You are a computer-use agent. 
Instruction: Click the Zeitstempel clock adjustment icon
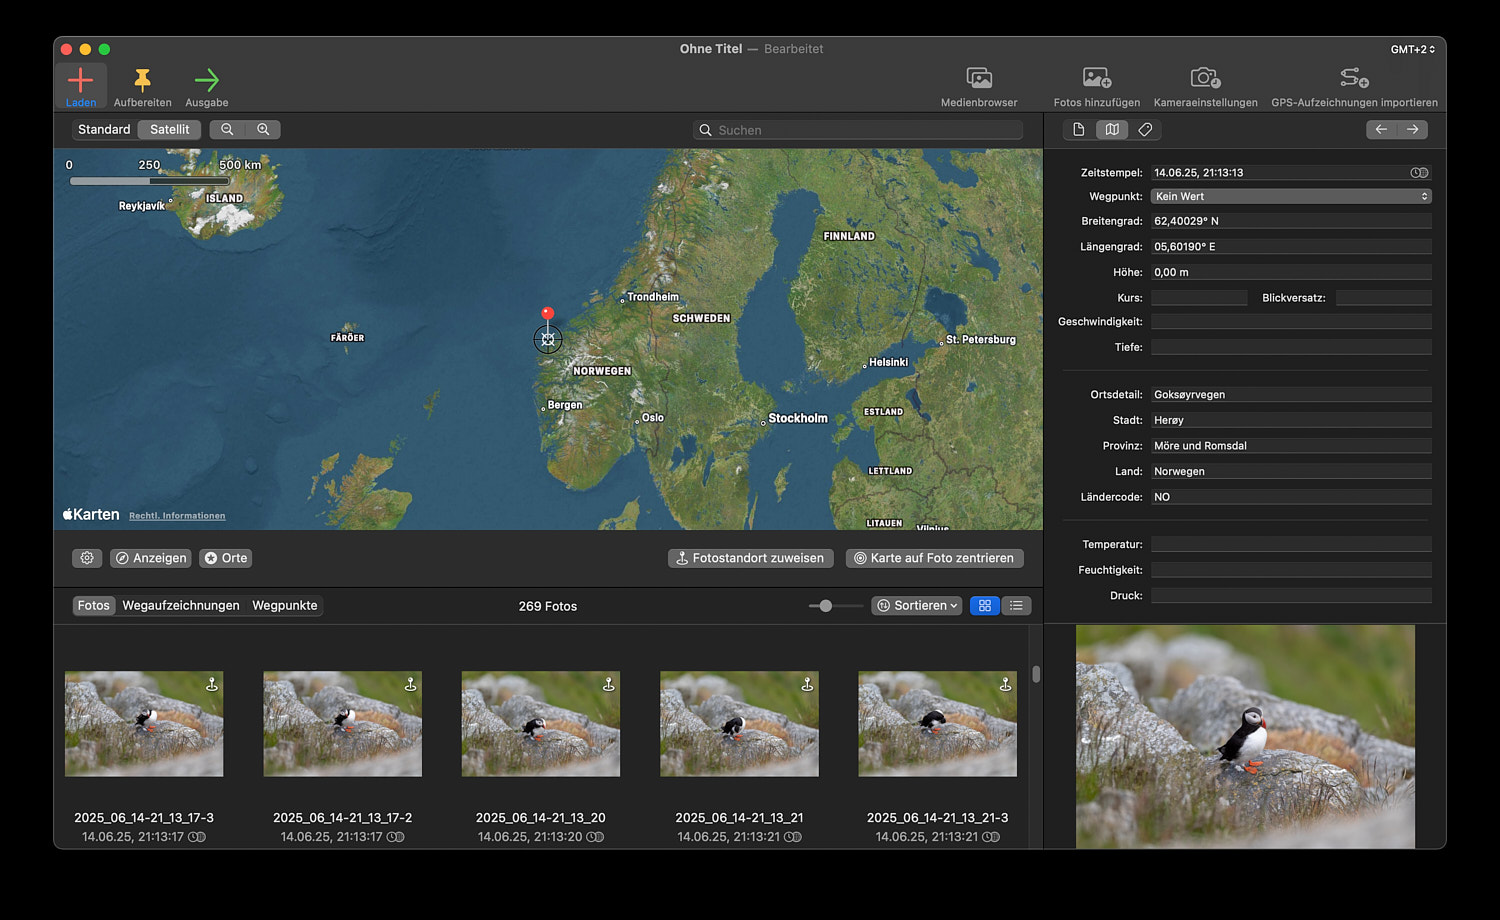1419,172
